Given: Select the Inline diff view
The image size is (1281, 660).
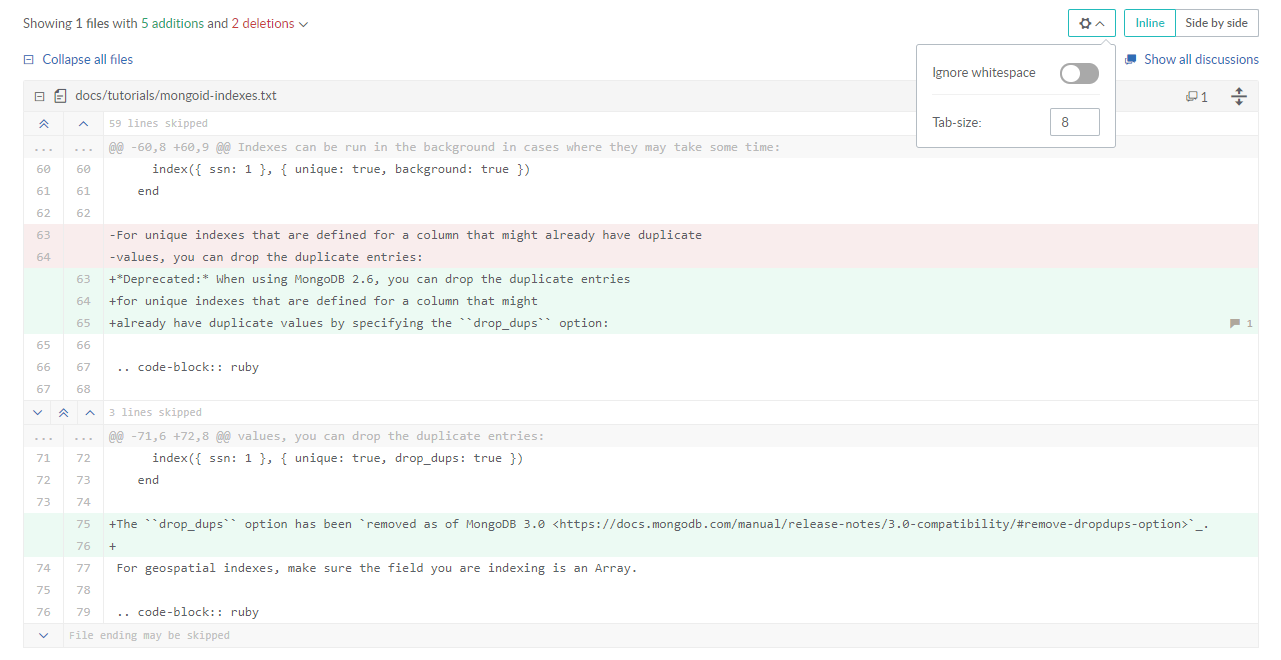Looking at the screenshot, I should click(1149, 23).
